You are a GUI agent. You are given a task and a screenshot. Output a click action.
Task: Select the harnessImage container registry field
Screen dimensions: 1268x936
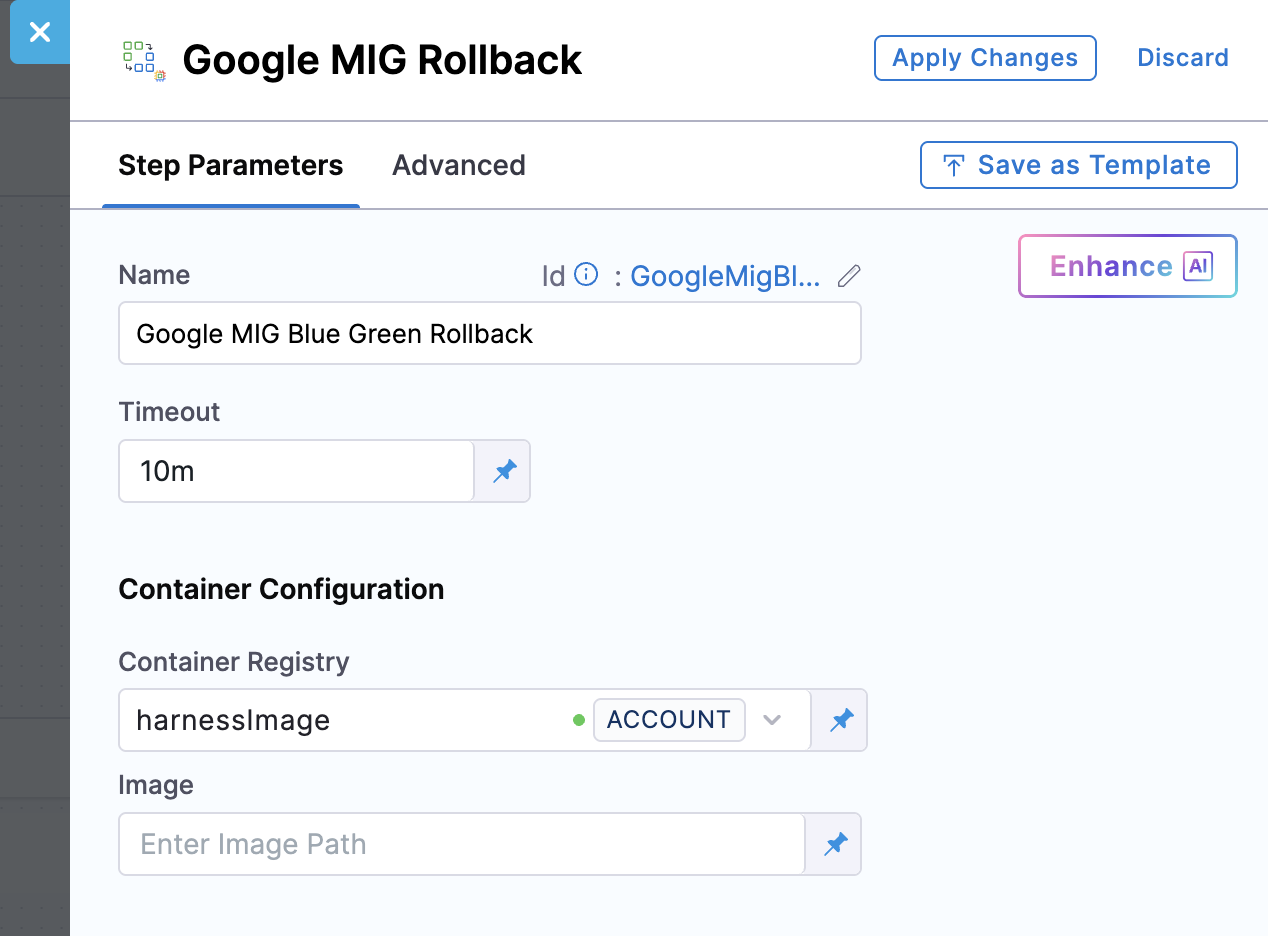(340, 720)
